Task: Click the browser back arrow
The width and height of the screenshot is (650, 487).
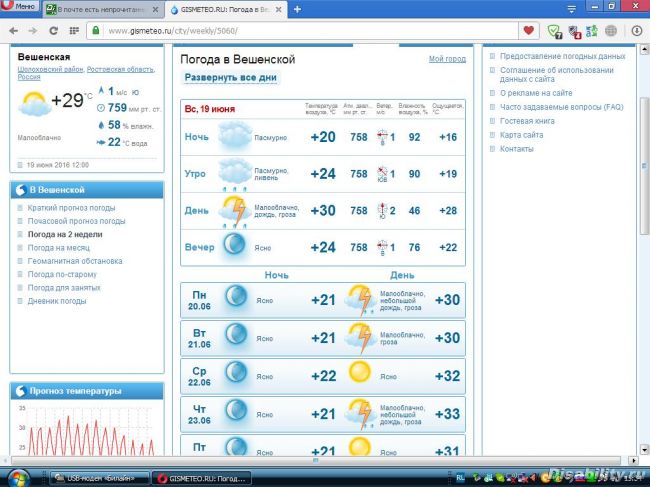Action: coord(13,30)
